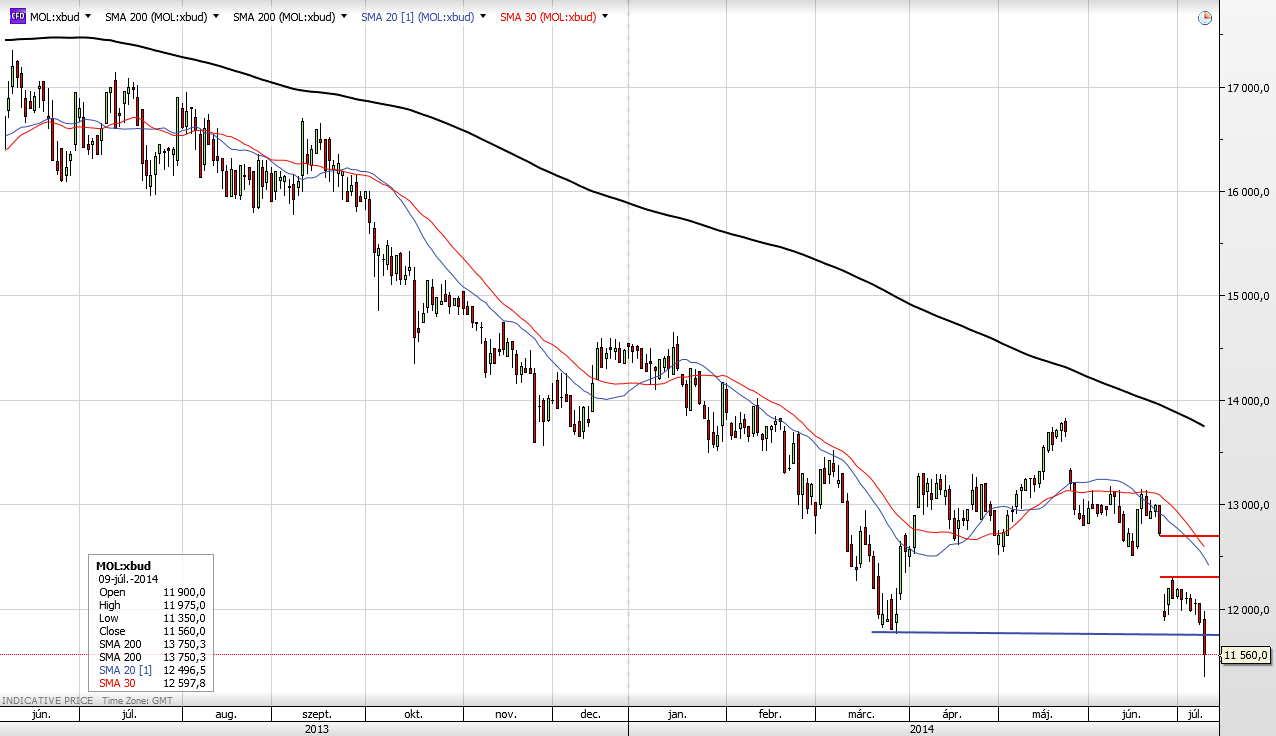Select the lower red horizontal line near 12 300
This screenshot has width=1276, height=736.
(1190, 577)
